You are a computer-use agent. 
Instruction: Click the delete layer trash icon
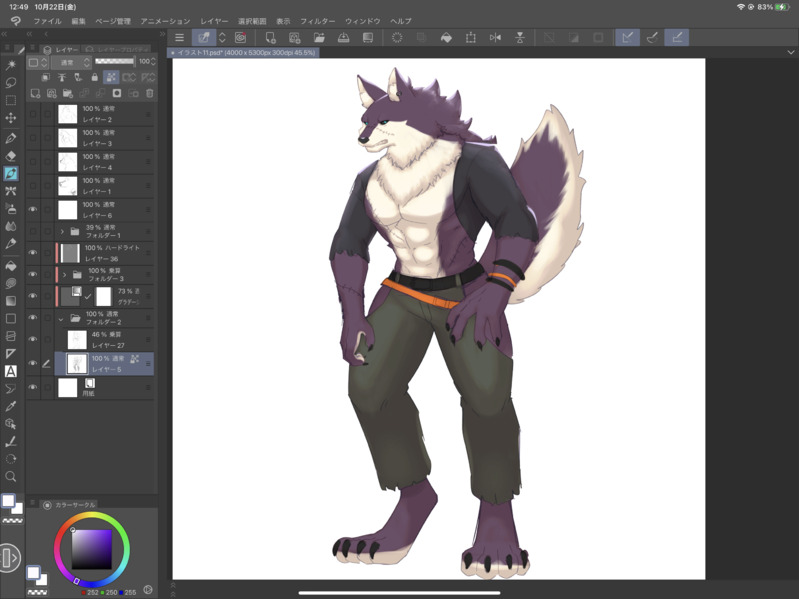[150, 94]
